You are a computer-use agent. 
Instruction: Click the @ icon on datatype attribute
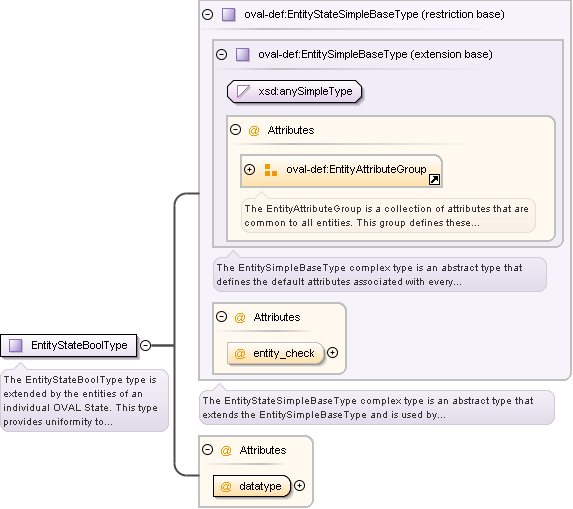pyautogui.click(x=226, y=486)
